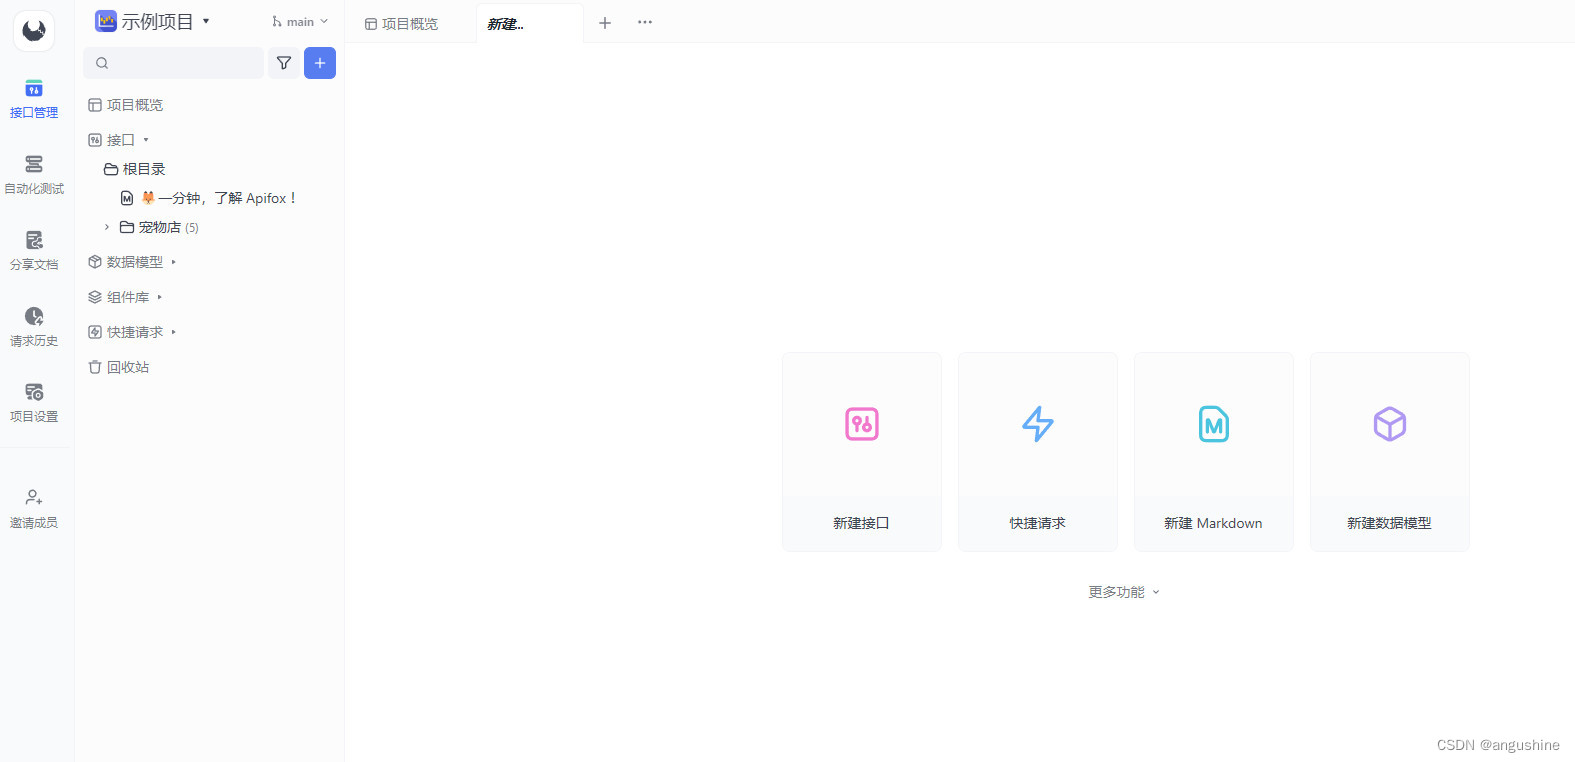Click the 快捷请求 lightning icon in the tree
This screenshot has width=1575, height=762.
[x=95, y=332]
